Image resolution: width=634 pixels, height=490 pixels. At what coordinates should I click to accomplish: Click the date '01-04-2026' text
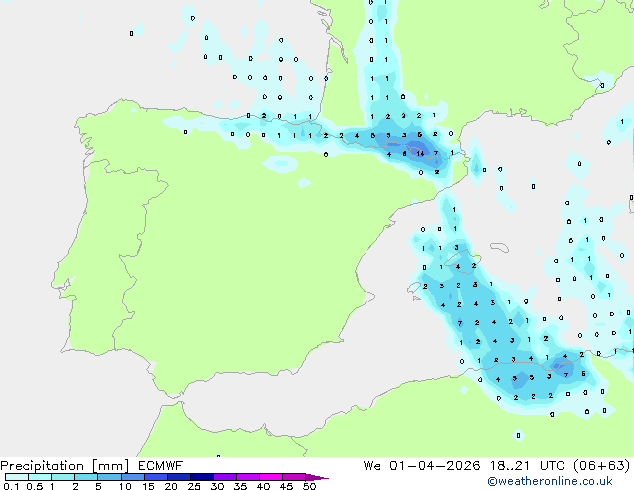coord(435,466)
